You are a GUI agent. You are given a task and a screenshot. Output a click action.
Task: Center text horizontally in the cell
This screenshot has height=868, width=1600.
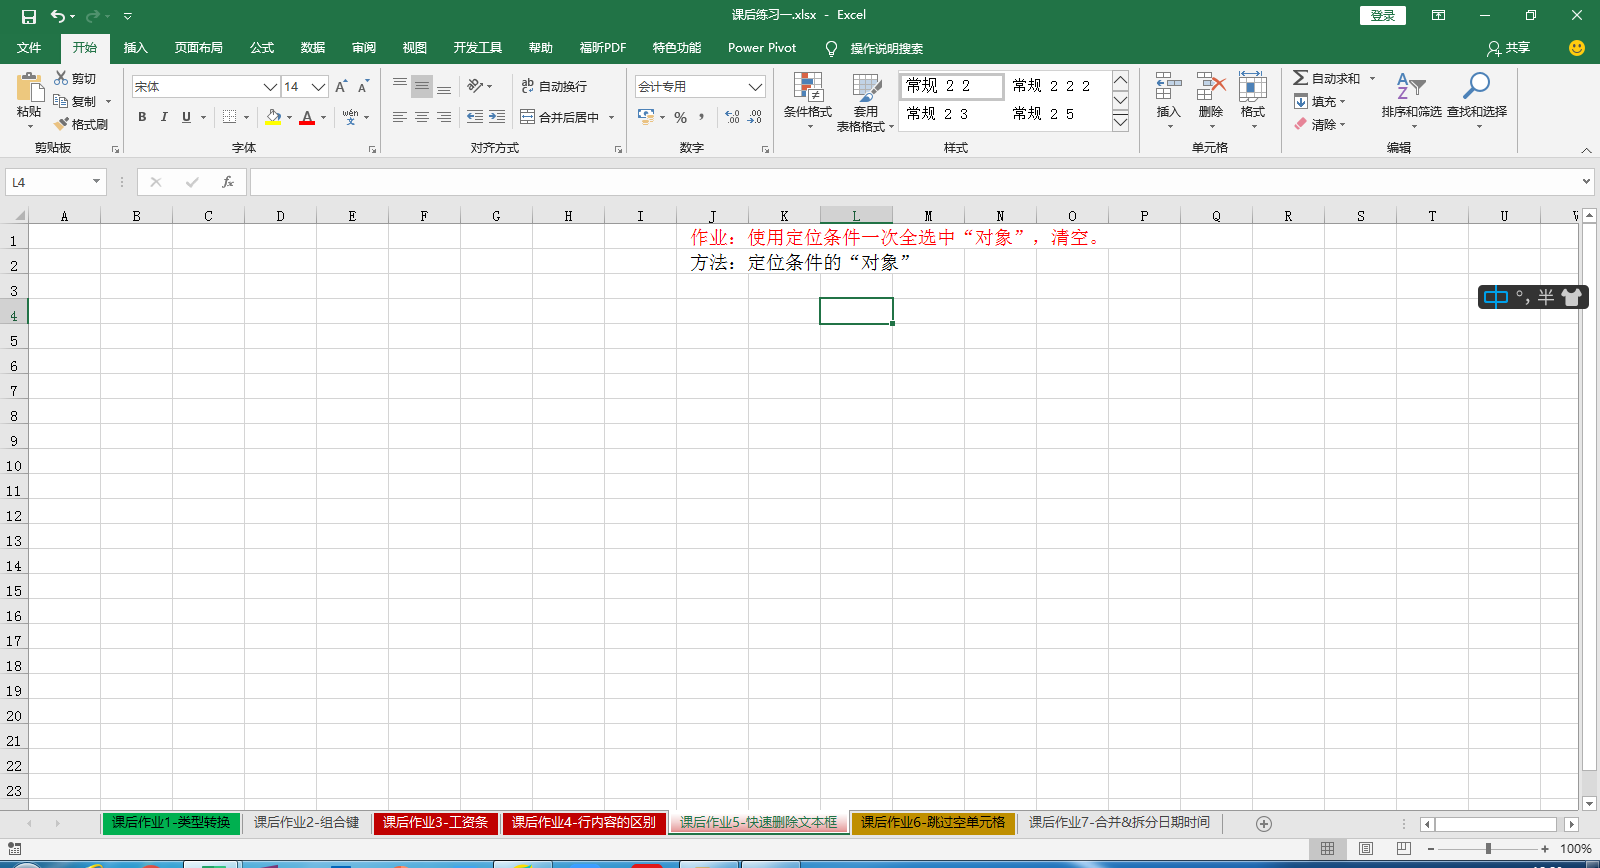pyautogui.click(x=422, y=117)
